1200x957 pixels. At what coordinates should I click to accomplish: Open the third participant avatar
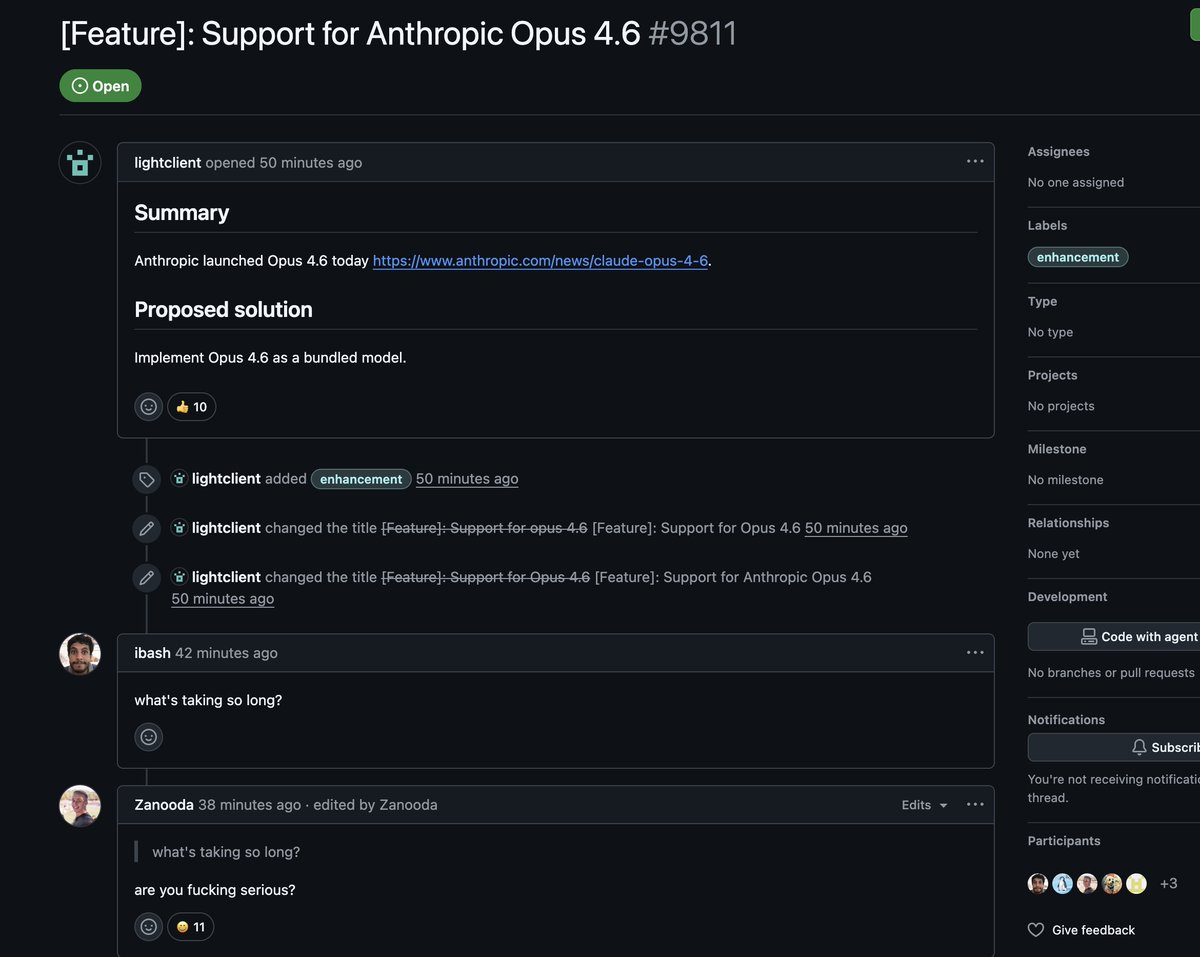[x=1087, y=884]
